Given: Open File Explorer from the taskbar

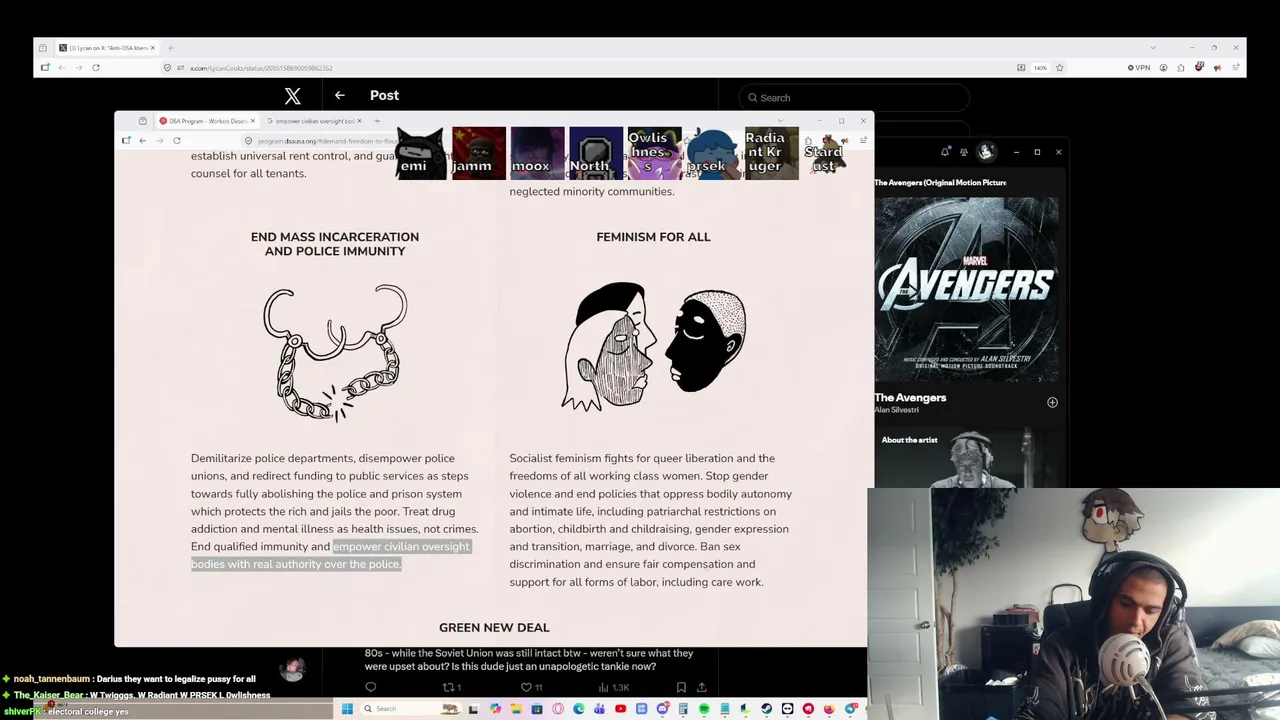Looking at the screenshot, I should point(516,709).
